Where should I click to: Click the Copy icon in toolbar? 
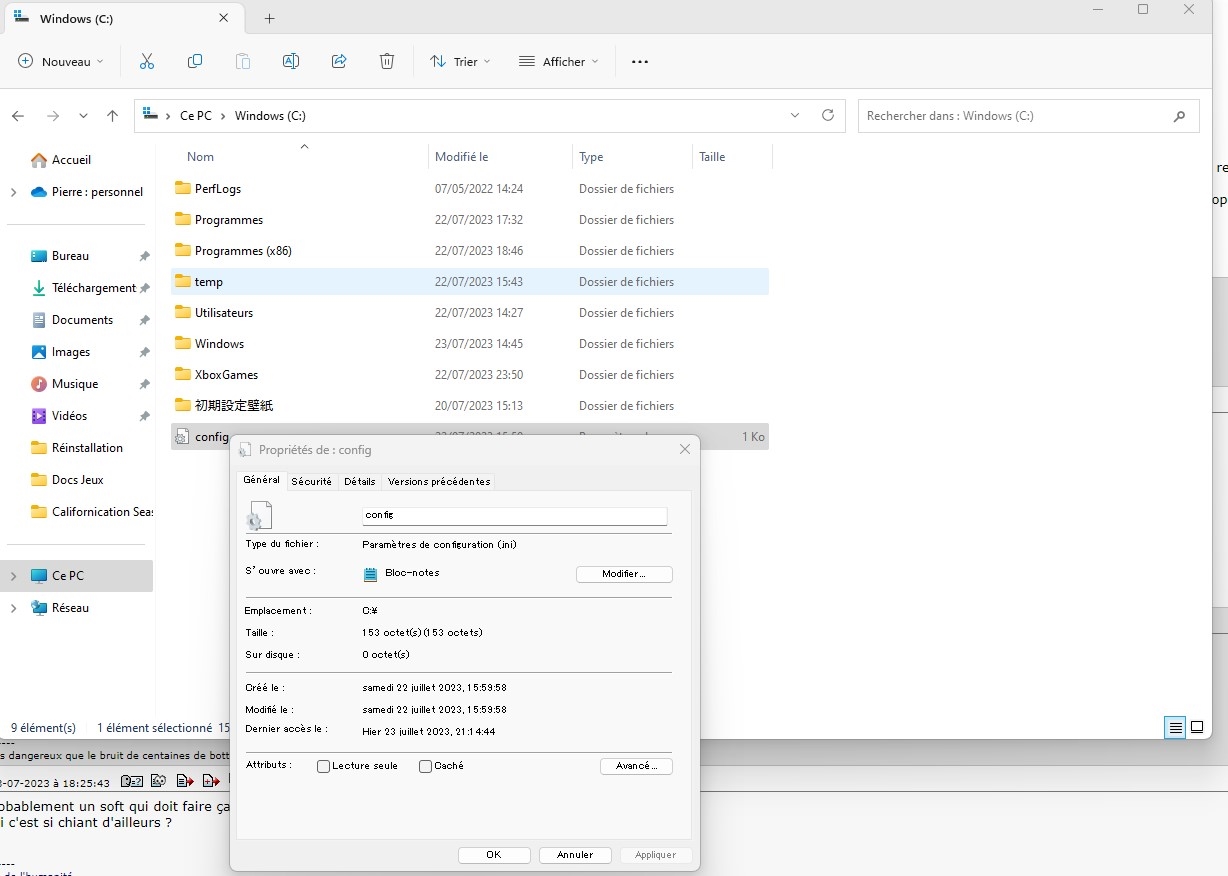(195, 62)
